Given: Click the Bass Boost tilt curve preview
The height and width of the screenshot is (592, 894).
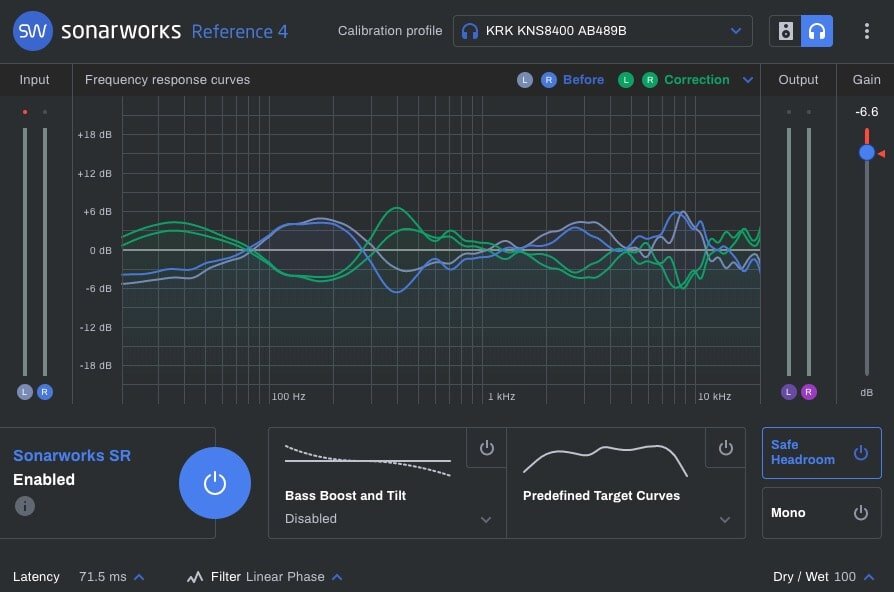Looking at the screenshot, I should pos(368,460).
